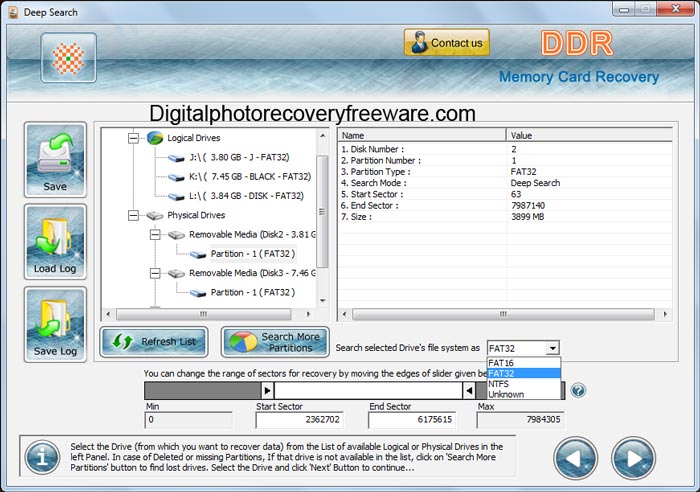
Task: Click the Start Sector input field
Action: pos(299,420)
